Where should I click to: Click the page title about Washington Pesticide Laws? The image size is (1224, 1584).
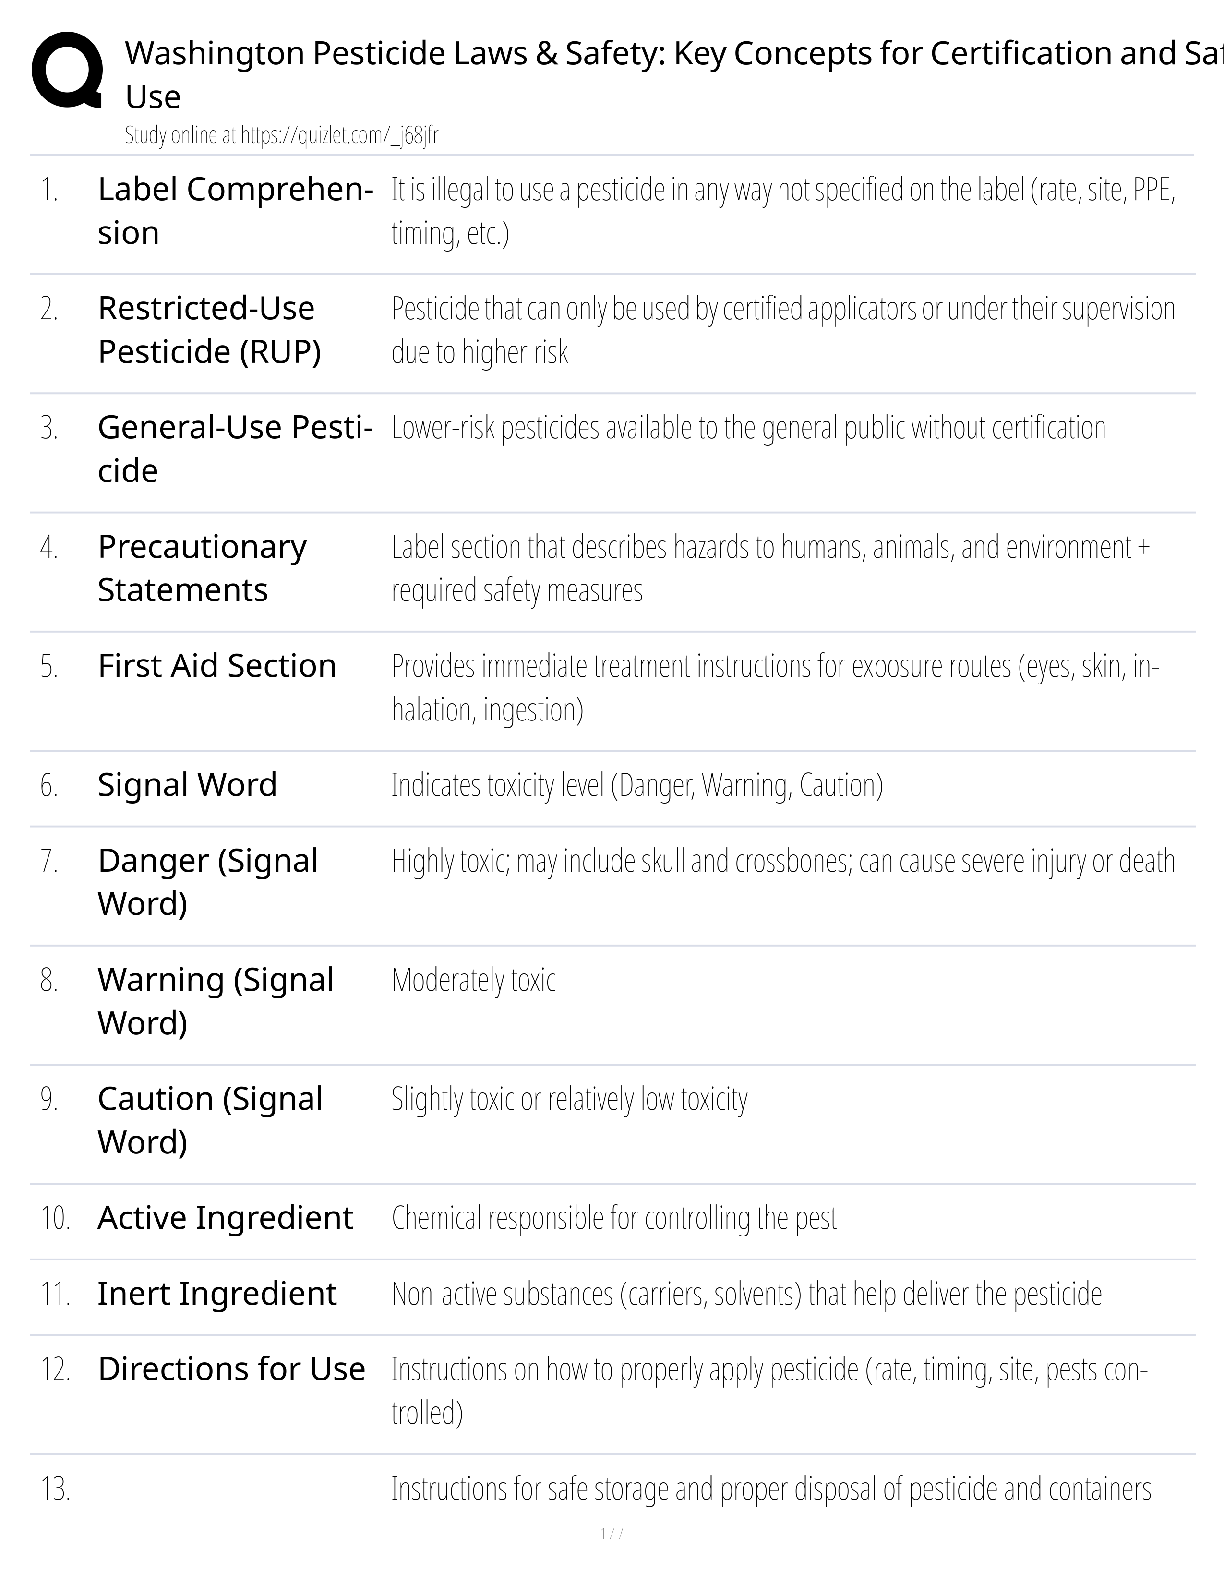click(x=674, y=74)
